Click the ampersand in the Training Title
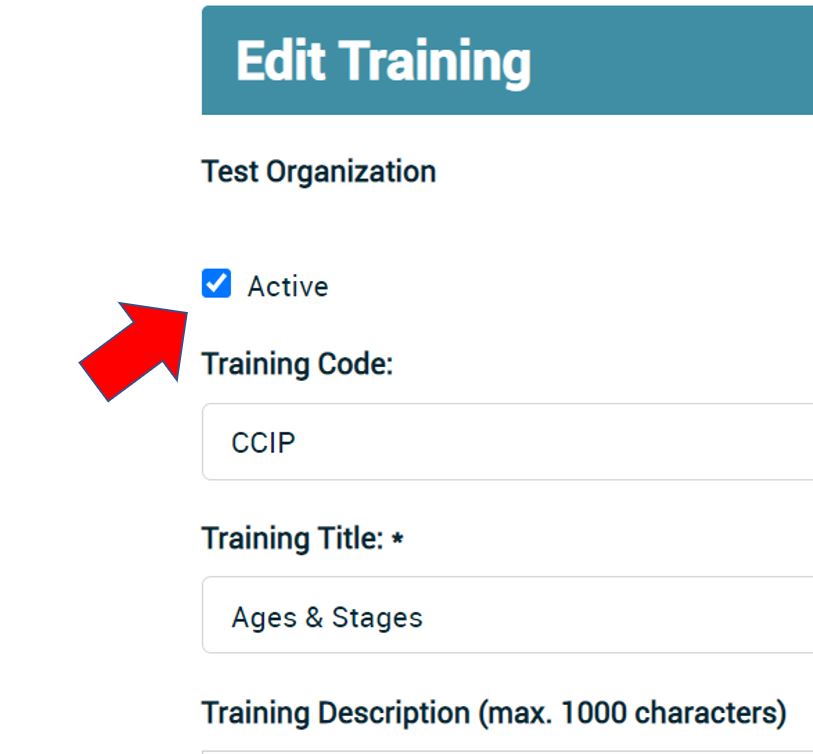Screen dimensions: 813x754 point(313,617)
